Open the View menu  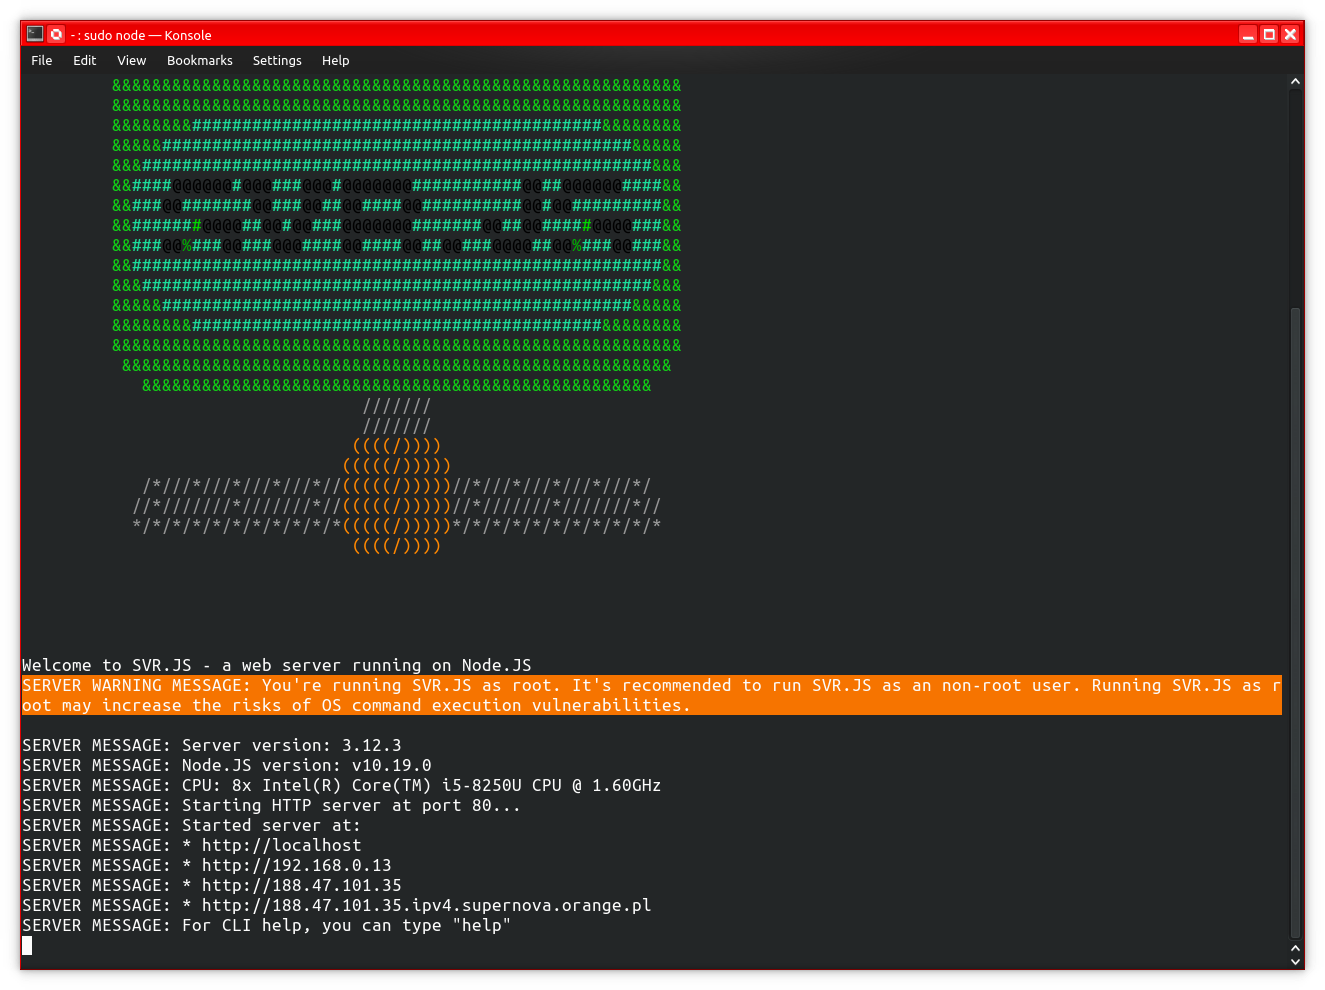pos(132,61)
